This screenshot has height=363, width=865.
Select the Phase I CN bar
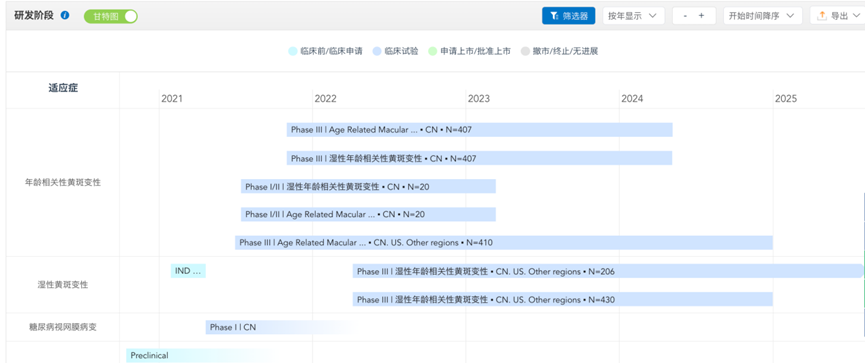tap(281, 327)
